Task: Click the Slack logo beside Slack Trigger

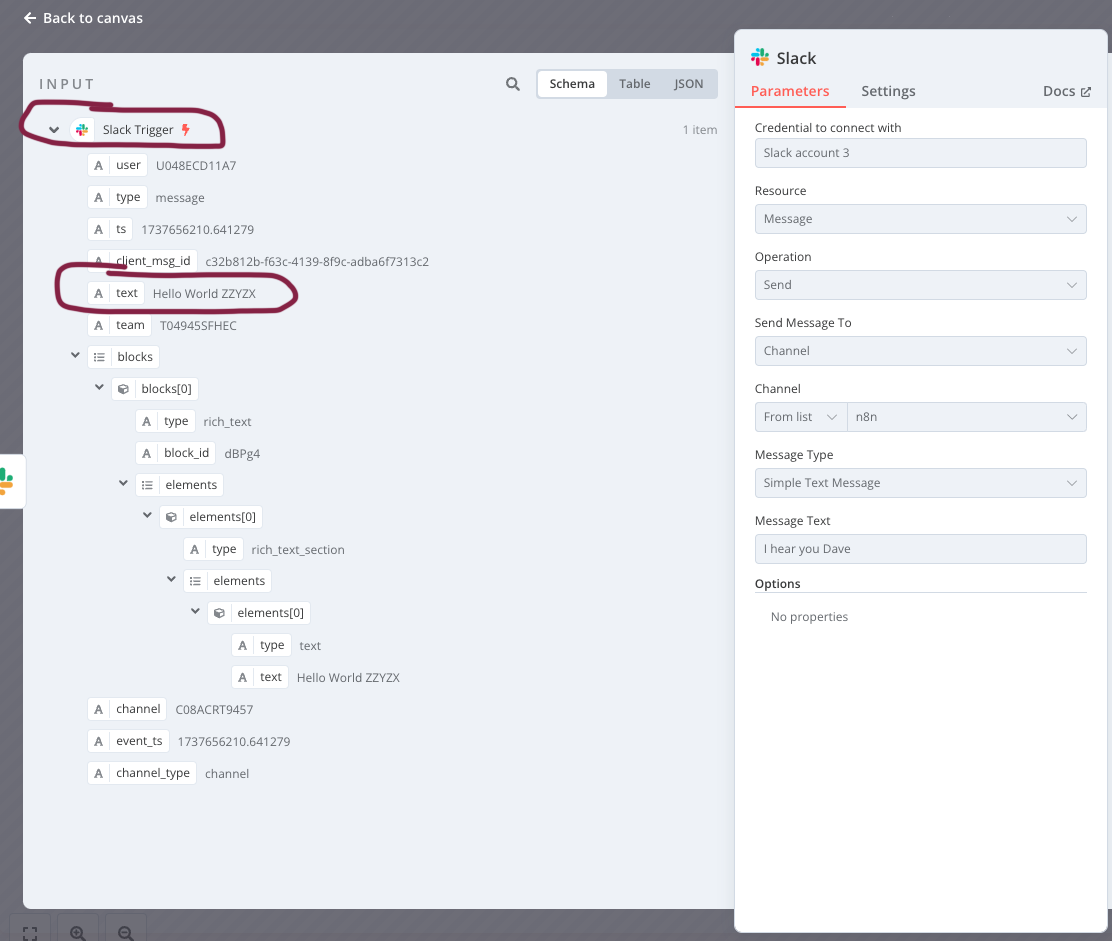Action: click(x=82, y=130)
